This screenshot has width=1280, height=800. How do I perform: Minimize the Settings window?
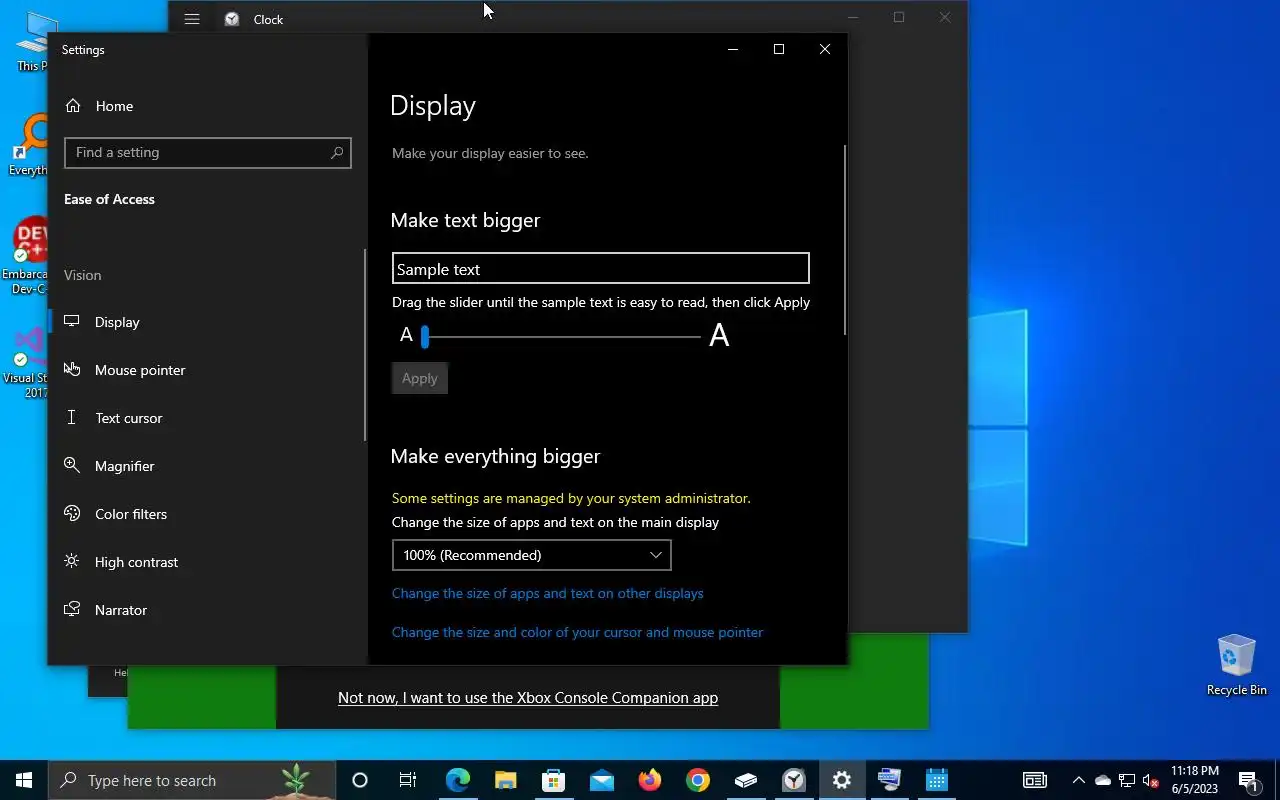[x=733, y=49]
